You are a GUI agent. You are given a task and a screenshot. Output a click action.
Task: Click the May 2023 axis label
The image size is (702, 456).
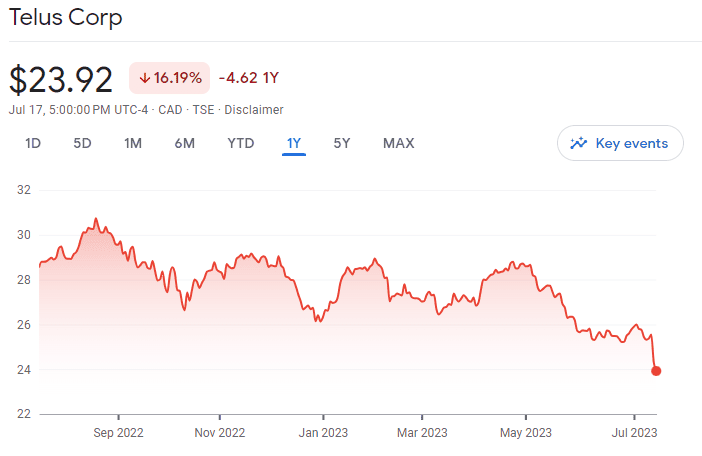[x=526, y=433]
